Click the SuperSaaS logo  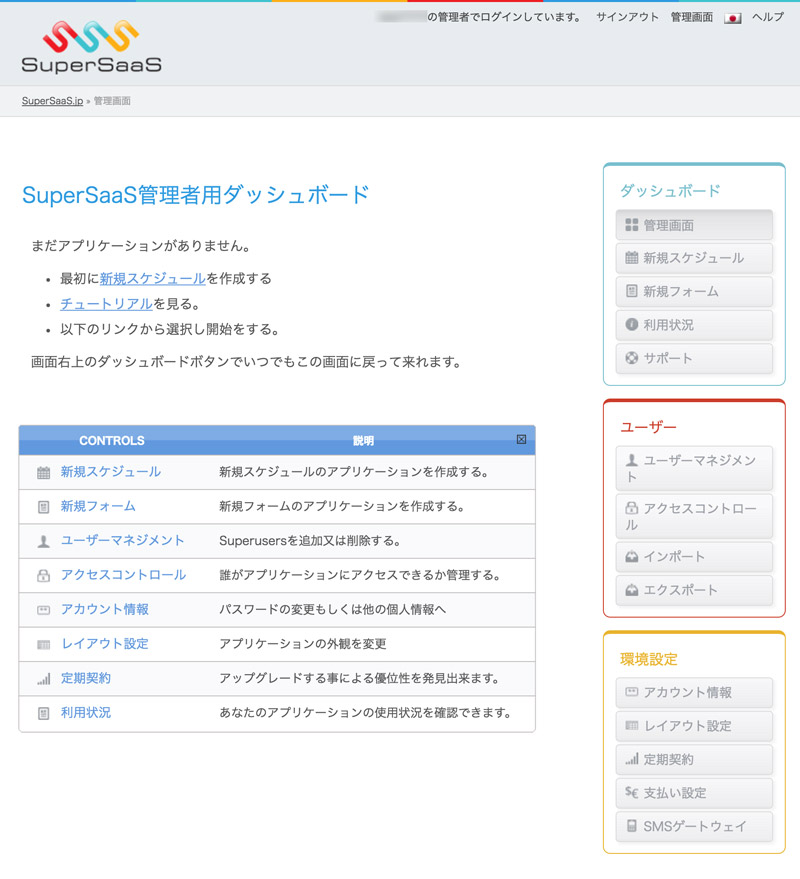[x=91, y=47]
